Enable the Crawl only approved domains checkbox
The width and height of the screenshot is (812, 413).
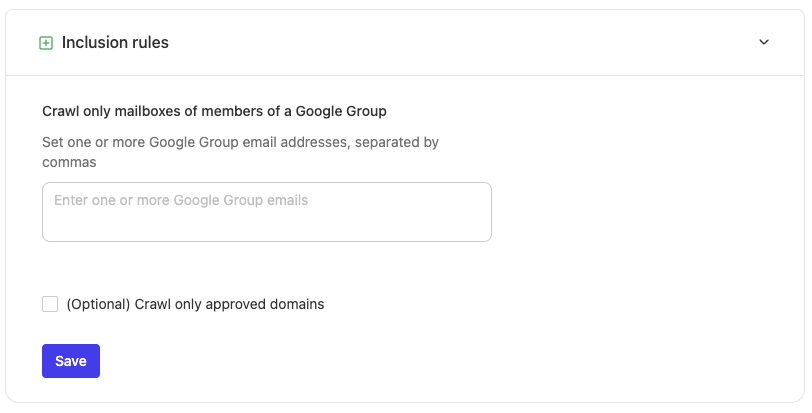pos(50,304)
